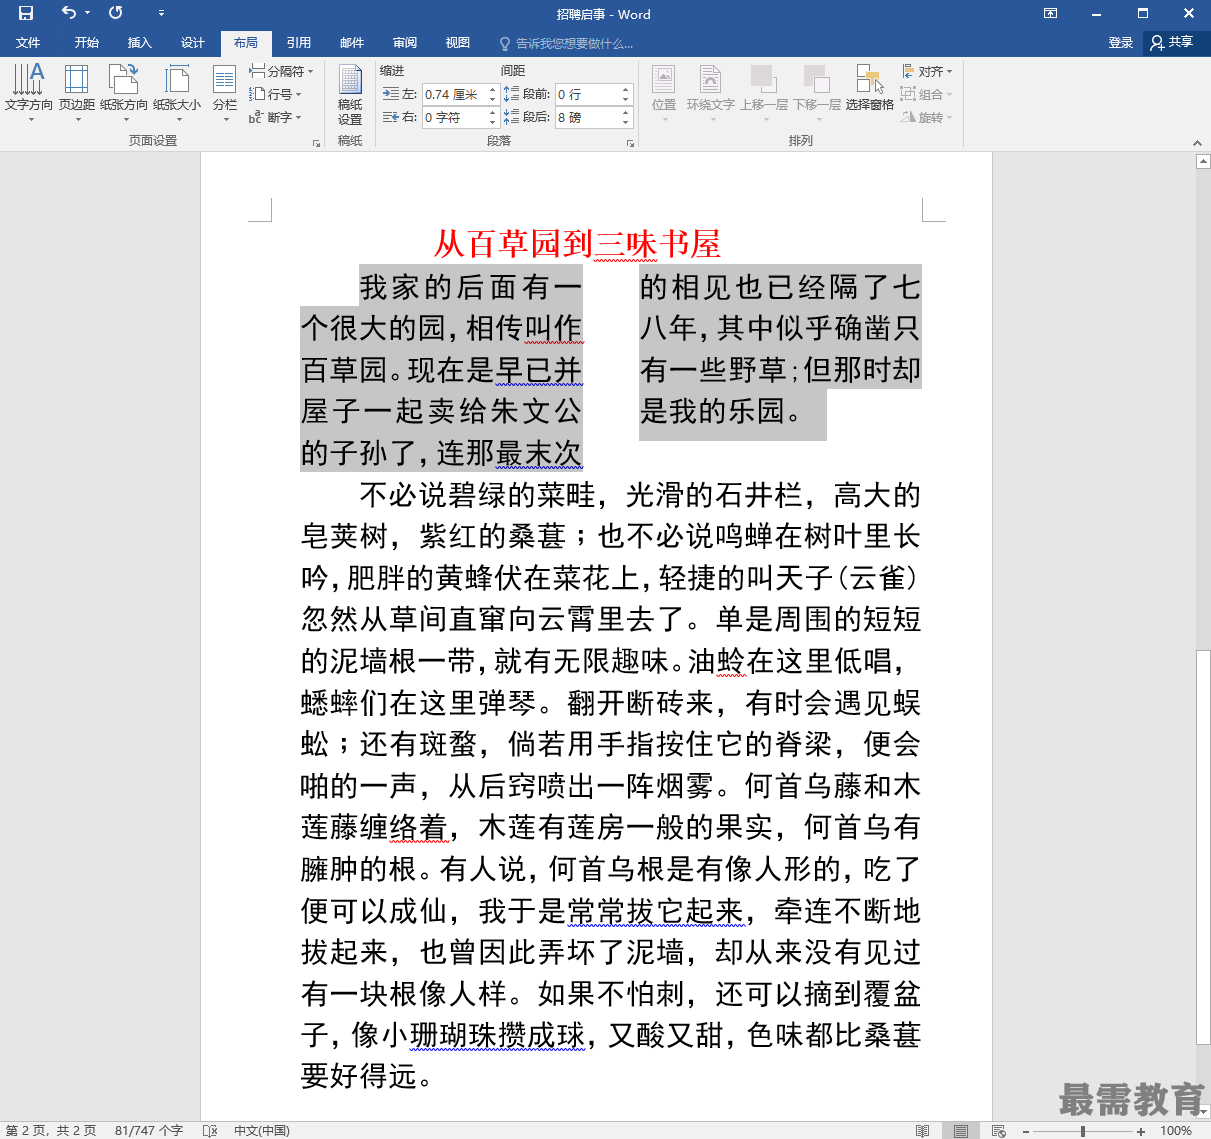Image resolution: width=1211 pixels, height=1139 pixels.
Task: Open Ribbon Display Options in the title bar
Action: [x=1050, y=13]
